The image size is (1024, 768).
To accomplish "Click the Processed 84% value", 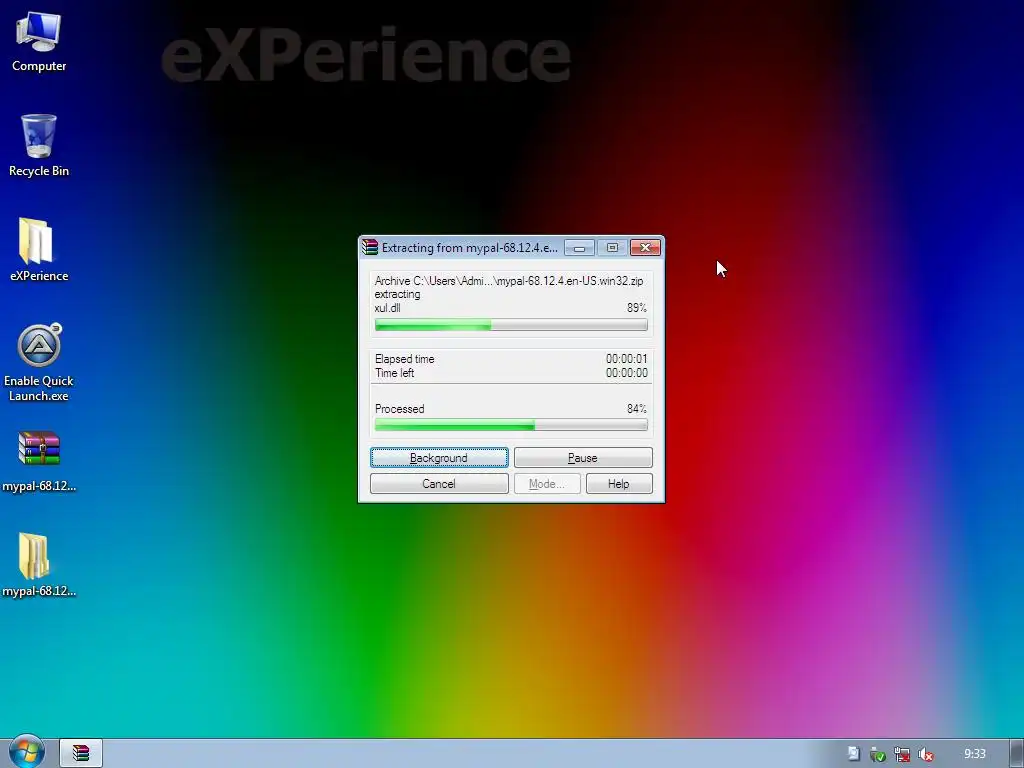I will tap(637, 409).
